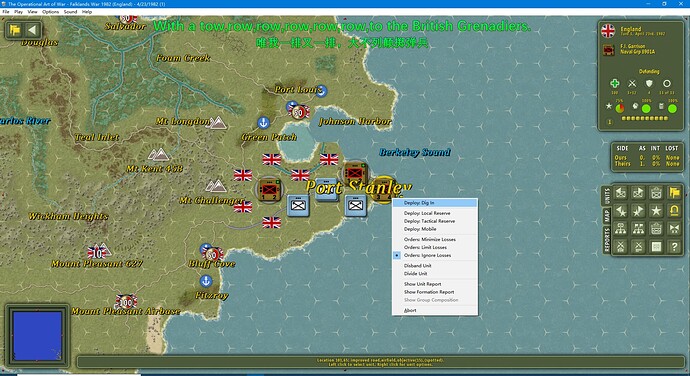The width and height of the screenshot is (690, 376).
Task: Click the formation hierarchy tree icon
Action: click(620, 229)
